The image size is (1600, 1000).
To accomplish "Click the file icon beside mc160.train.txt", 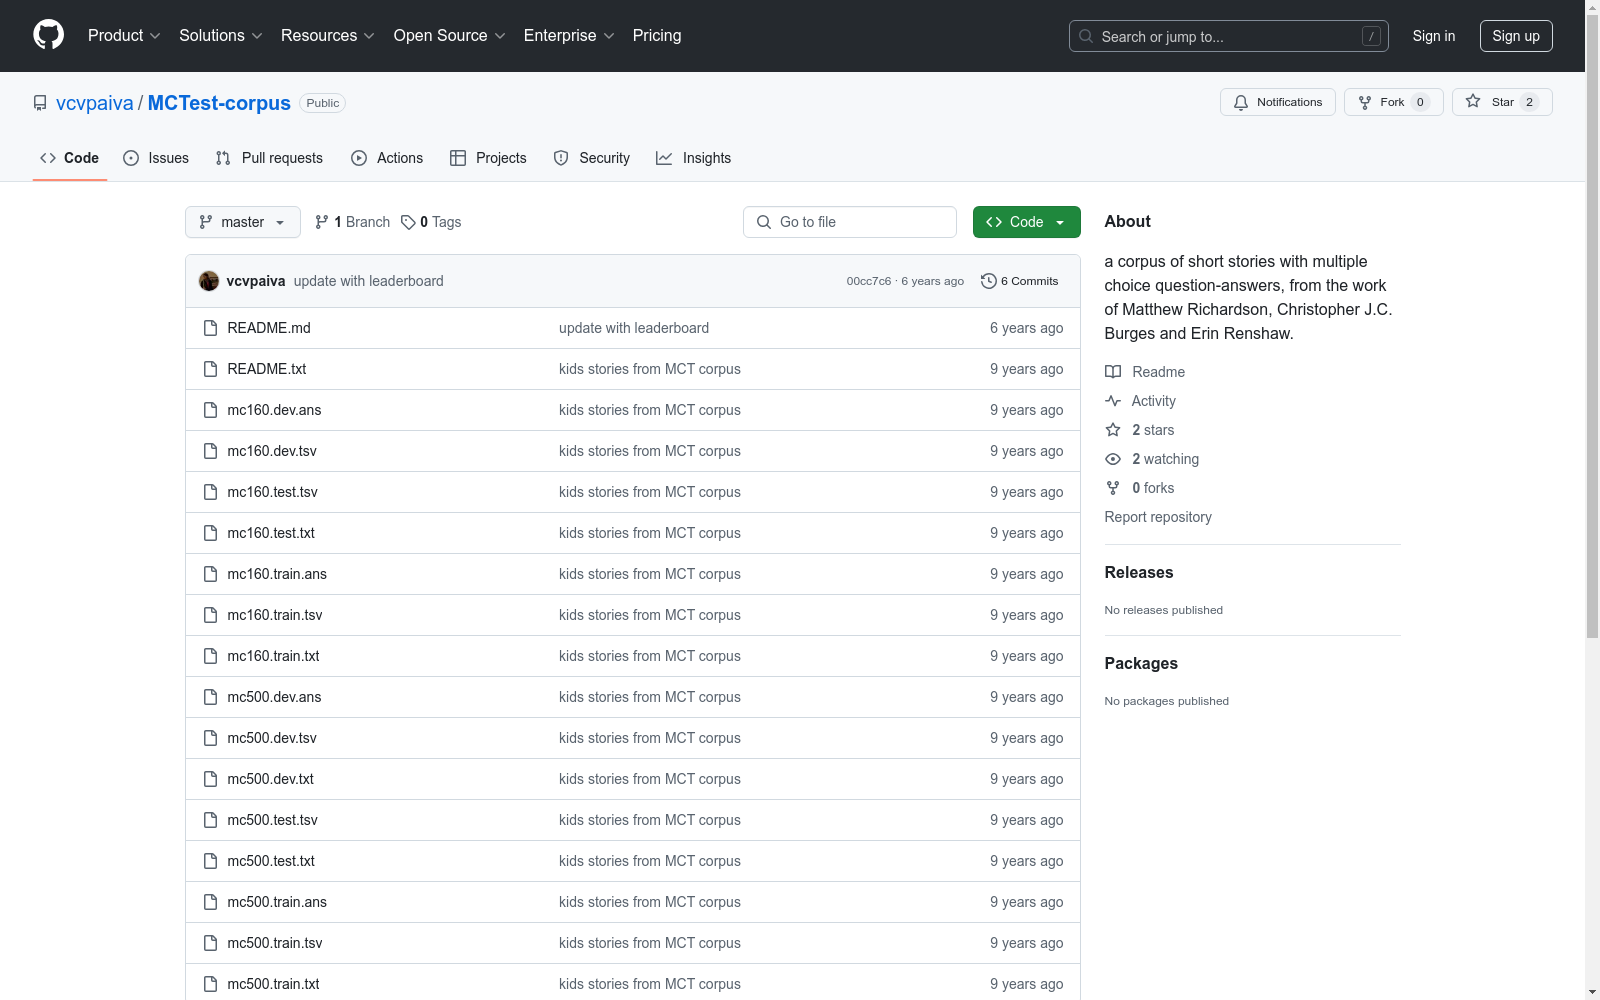I will click(210, 656).
